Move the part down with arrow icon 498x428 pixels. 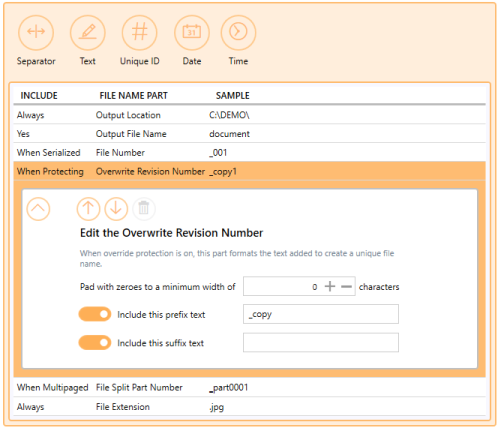point(116,209)
